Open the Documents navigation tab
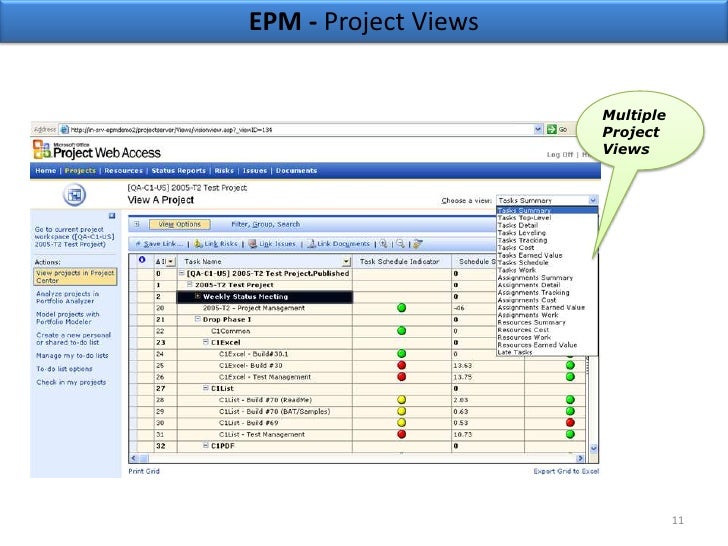This screenshot has height=546, width=728. pyautogui.click(x=296, y=171)
